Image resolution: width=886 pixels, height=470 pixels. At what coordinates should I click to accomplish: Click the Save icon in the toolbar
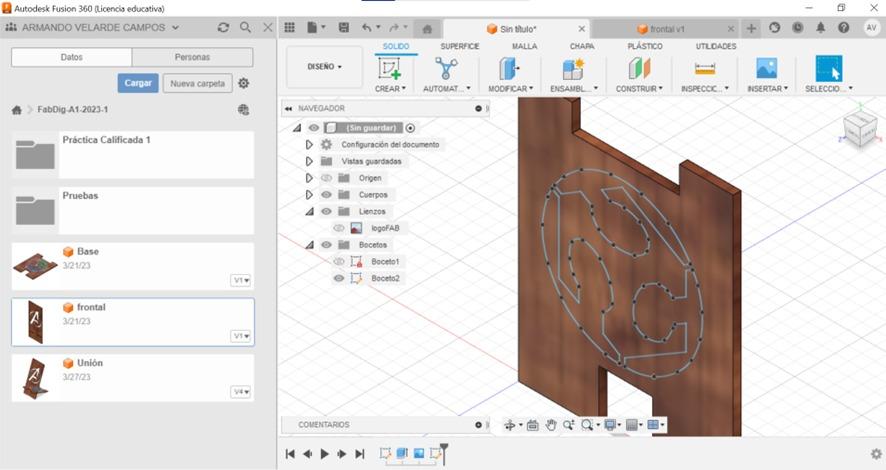(344, 27)
